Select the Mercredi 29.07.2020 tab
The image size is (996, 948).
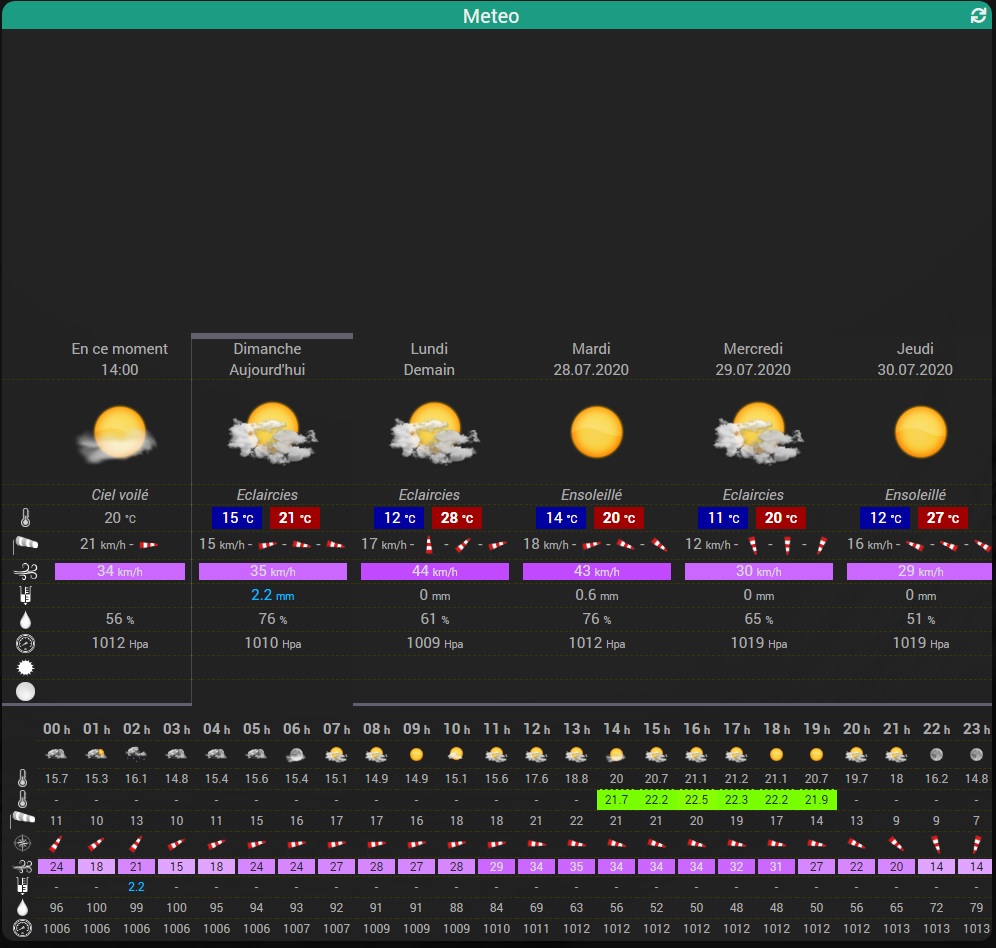point(753,359)
